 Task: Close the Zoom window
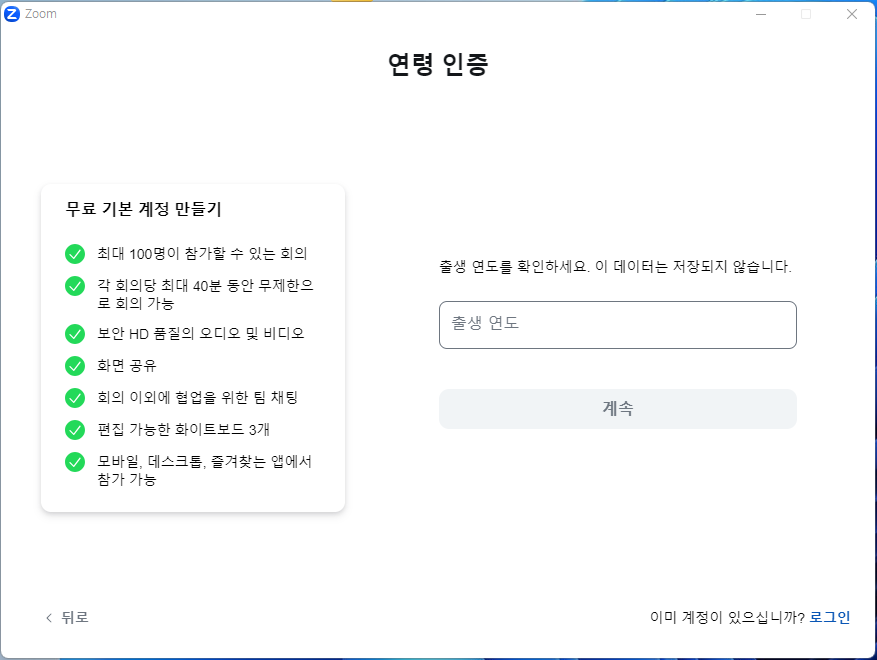[x=852, y=13]
